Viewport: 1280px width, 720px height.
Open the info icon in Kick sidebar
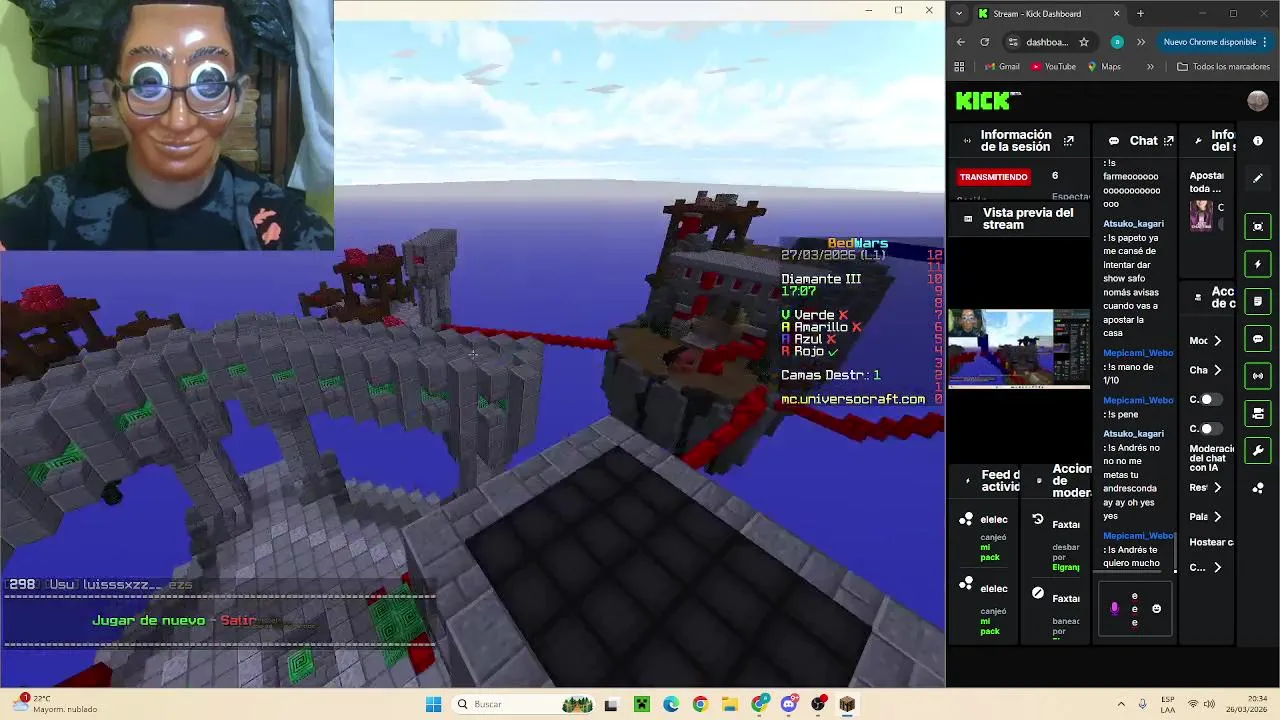point(1258,141)
